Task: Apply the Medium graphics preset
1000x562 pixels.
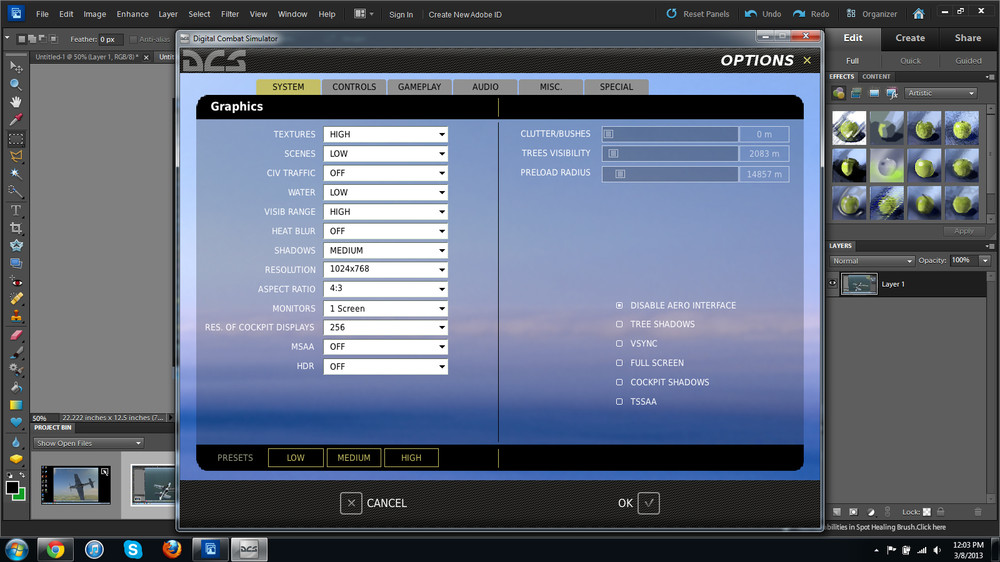Action: click(354, 458)
